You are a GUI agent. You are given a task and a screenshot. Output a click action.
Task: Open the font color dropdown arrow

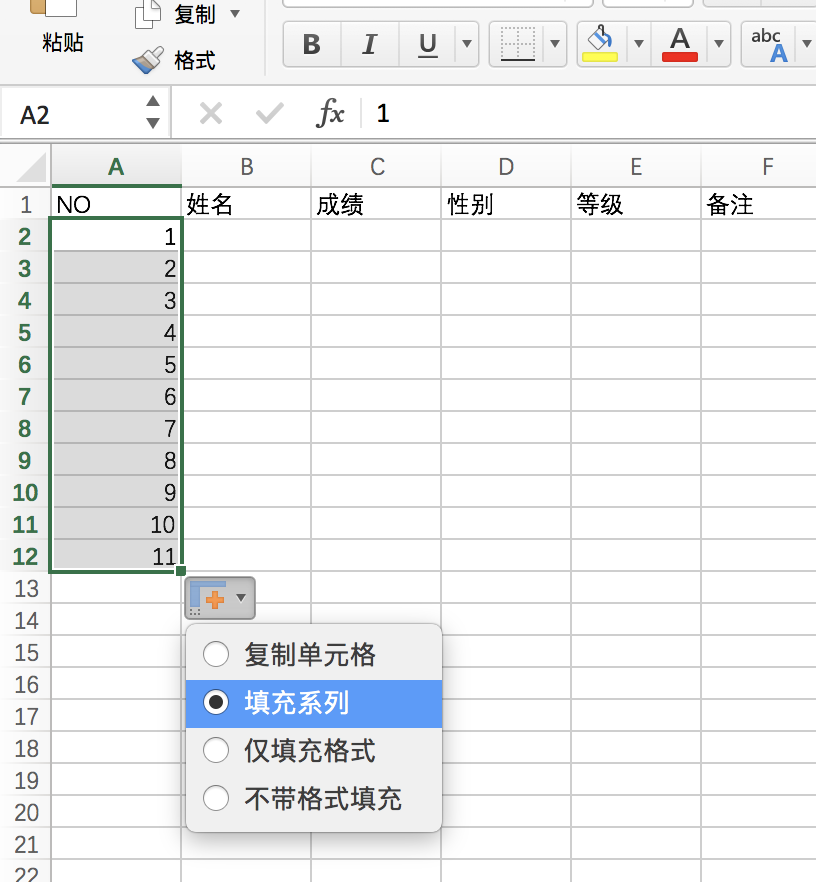pos(719,44)
